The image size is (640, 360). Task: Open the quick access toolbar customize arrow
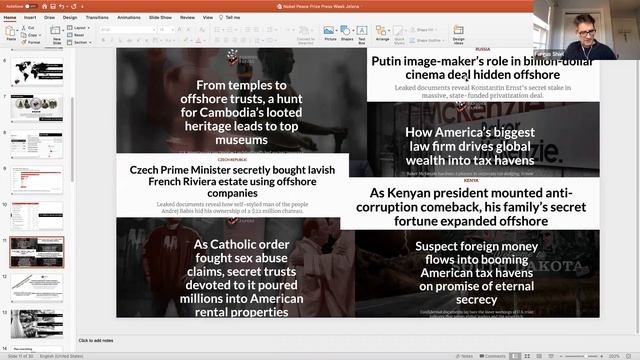pos(82,7)
